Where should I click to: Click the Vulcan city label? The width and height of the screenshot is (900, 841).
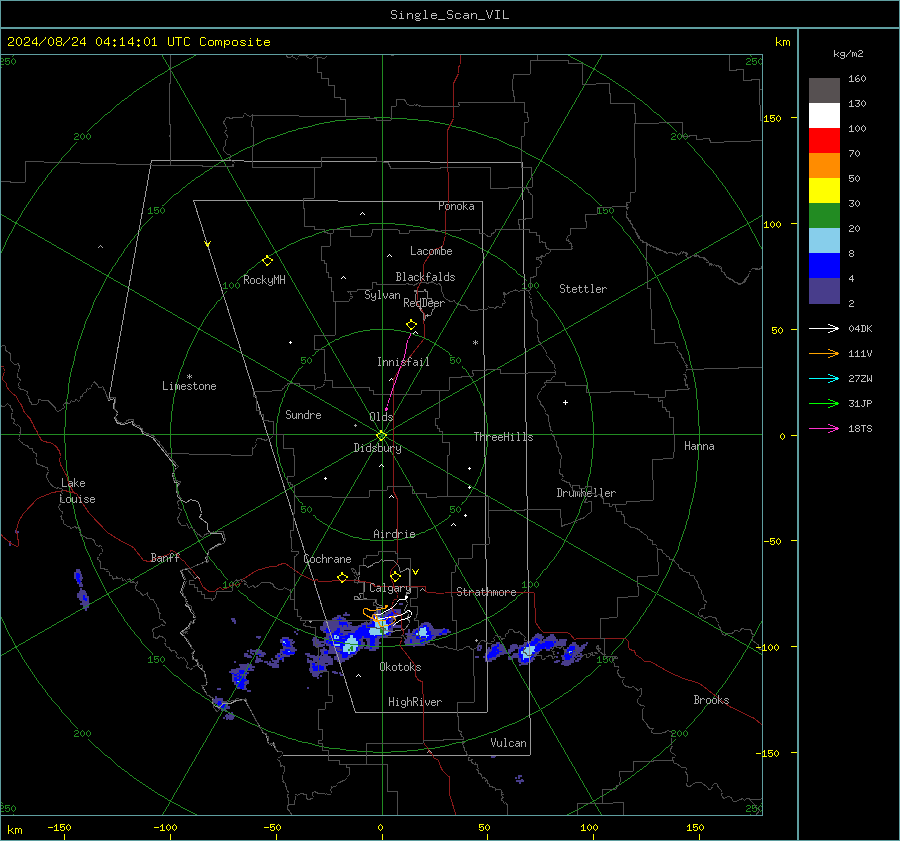tap(508, 743)
